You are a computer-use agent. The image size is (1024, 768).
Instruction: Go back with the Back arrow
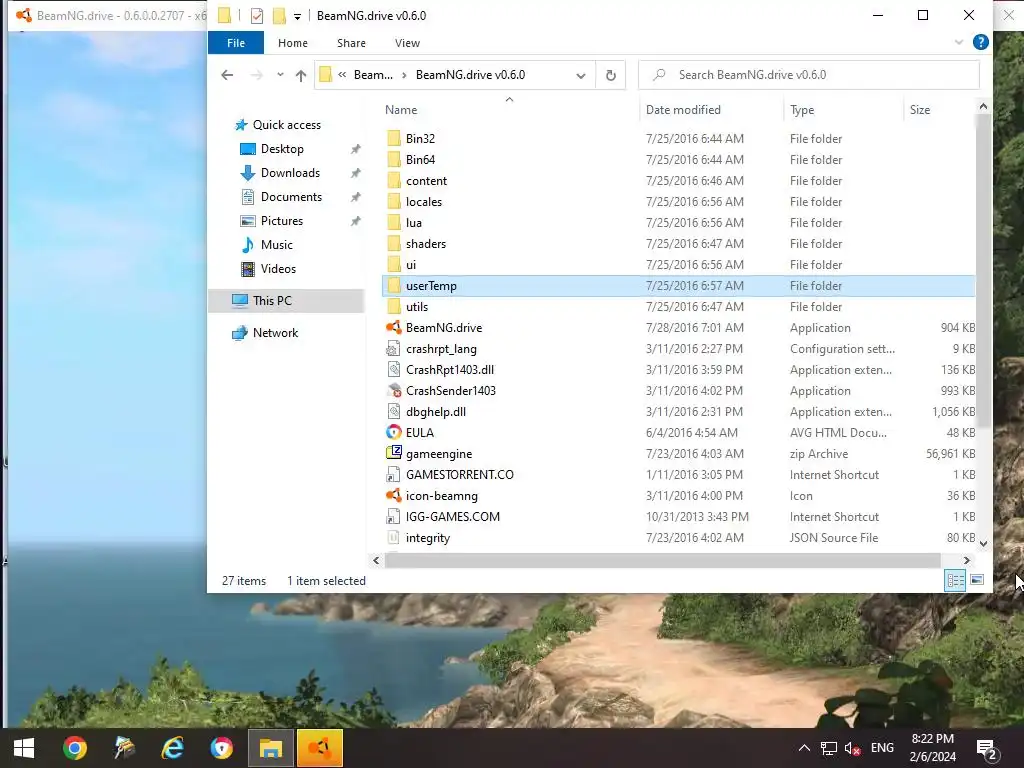227,75
